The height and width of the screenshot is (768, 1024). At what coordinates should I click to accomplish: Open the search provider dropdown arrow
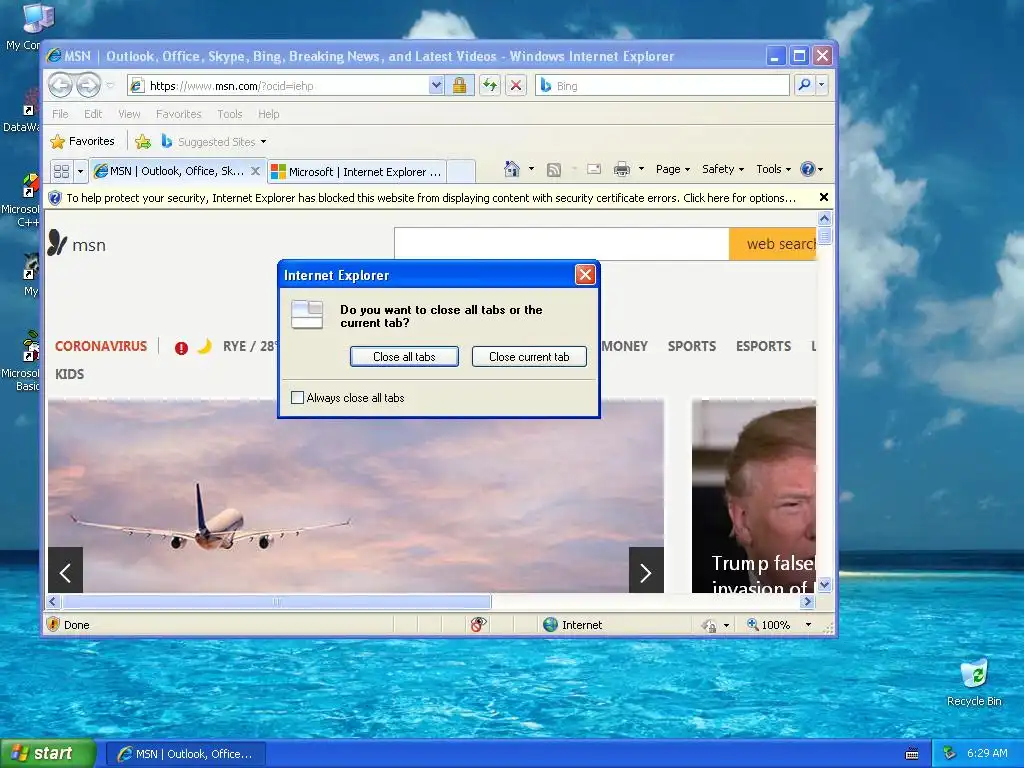pyautogui.click(x=822, y=86)
